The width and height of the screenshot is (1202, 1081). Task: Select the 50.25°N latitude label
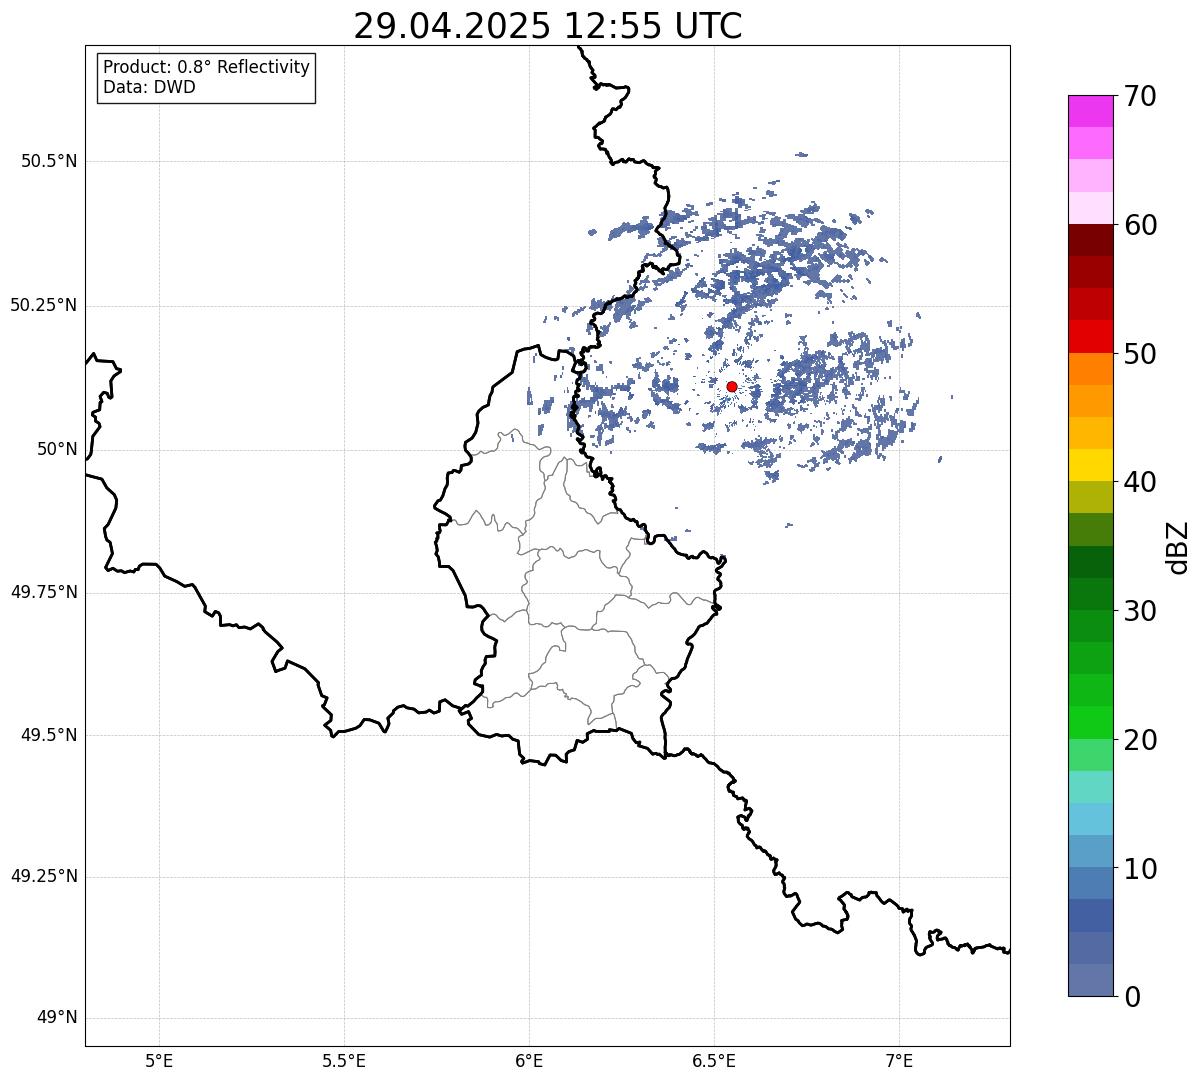click(x=43, y=305)
